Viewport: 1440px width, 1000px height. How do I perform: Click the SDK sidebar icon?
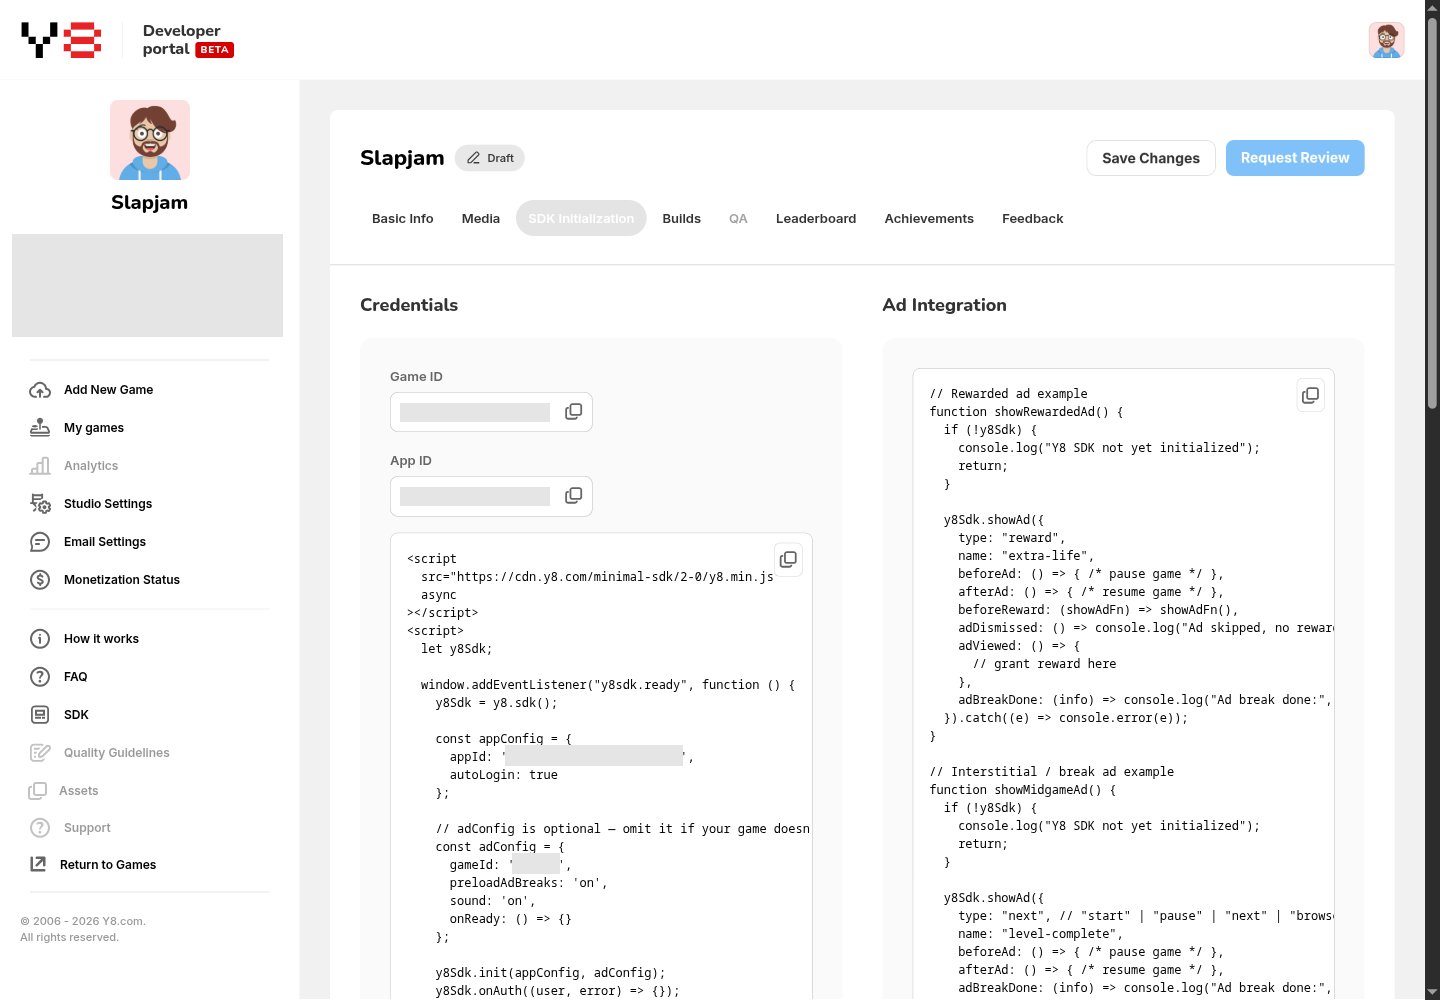click(x=40, y=715)
